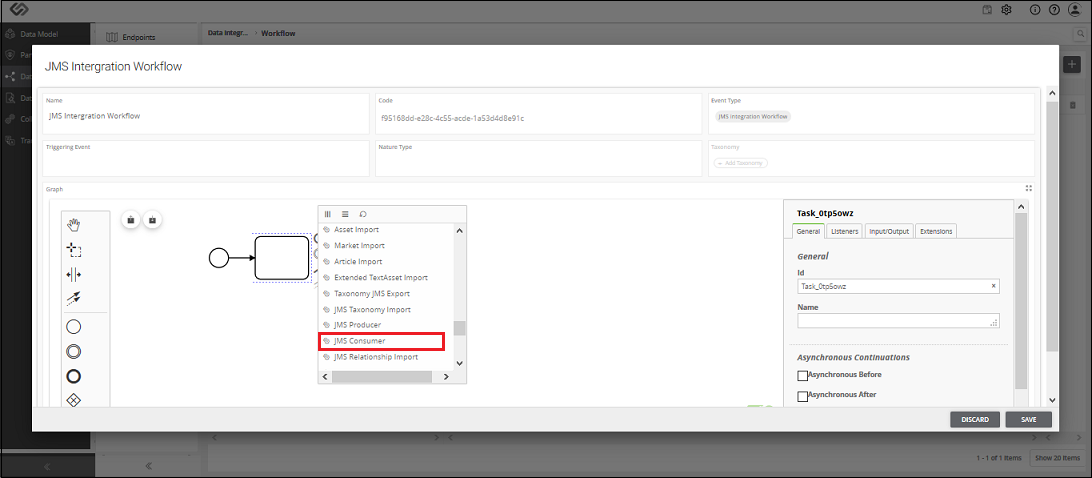Click the Code field value
This screenshot has width=1092, height=478.
(x=453, y=118)
